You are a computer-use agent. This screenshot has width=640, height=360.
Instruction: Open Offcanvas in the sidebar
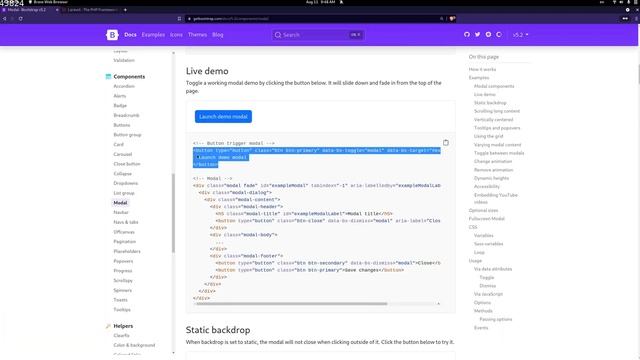point(124,232)
